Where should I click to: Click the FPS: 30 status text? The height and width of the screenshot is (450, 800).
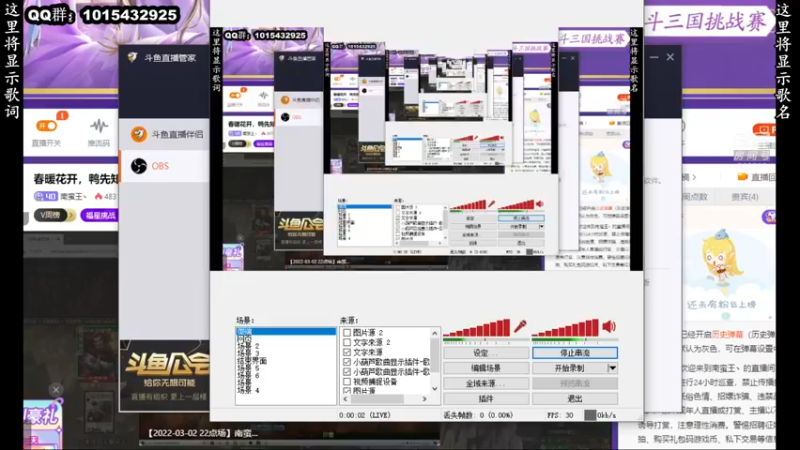[x=560, y=415]
